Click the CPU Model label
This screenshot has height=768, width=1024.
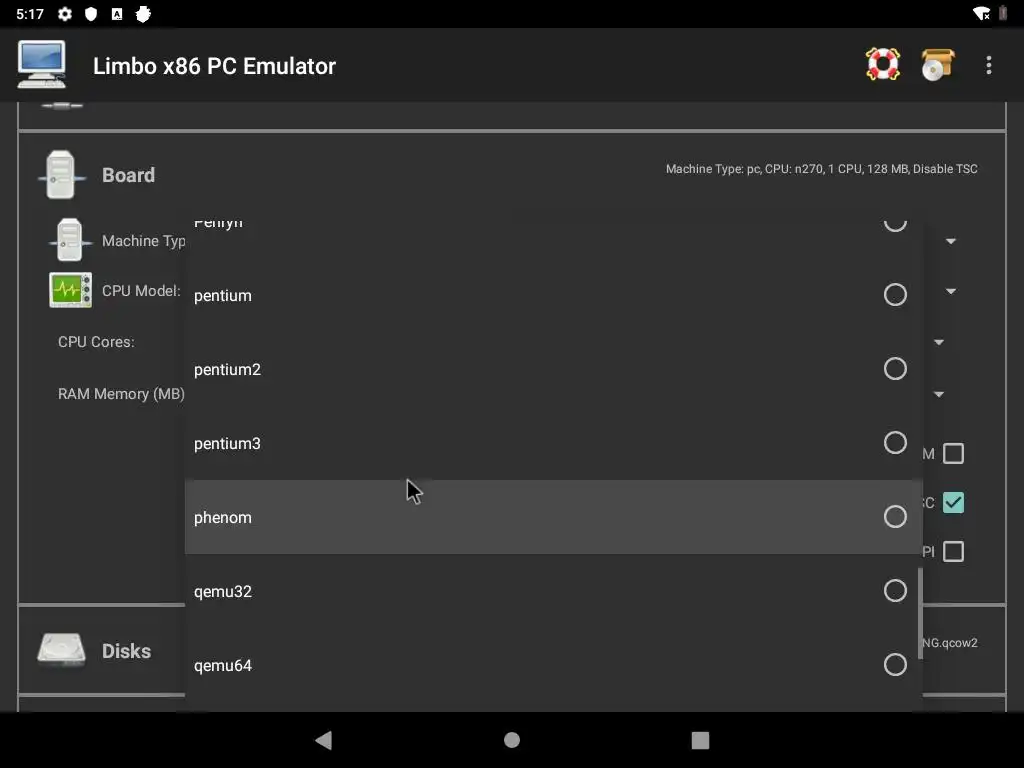[x=141, y=291]
